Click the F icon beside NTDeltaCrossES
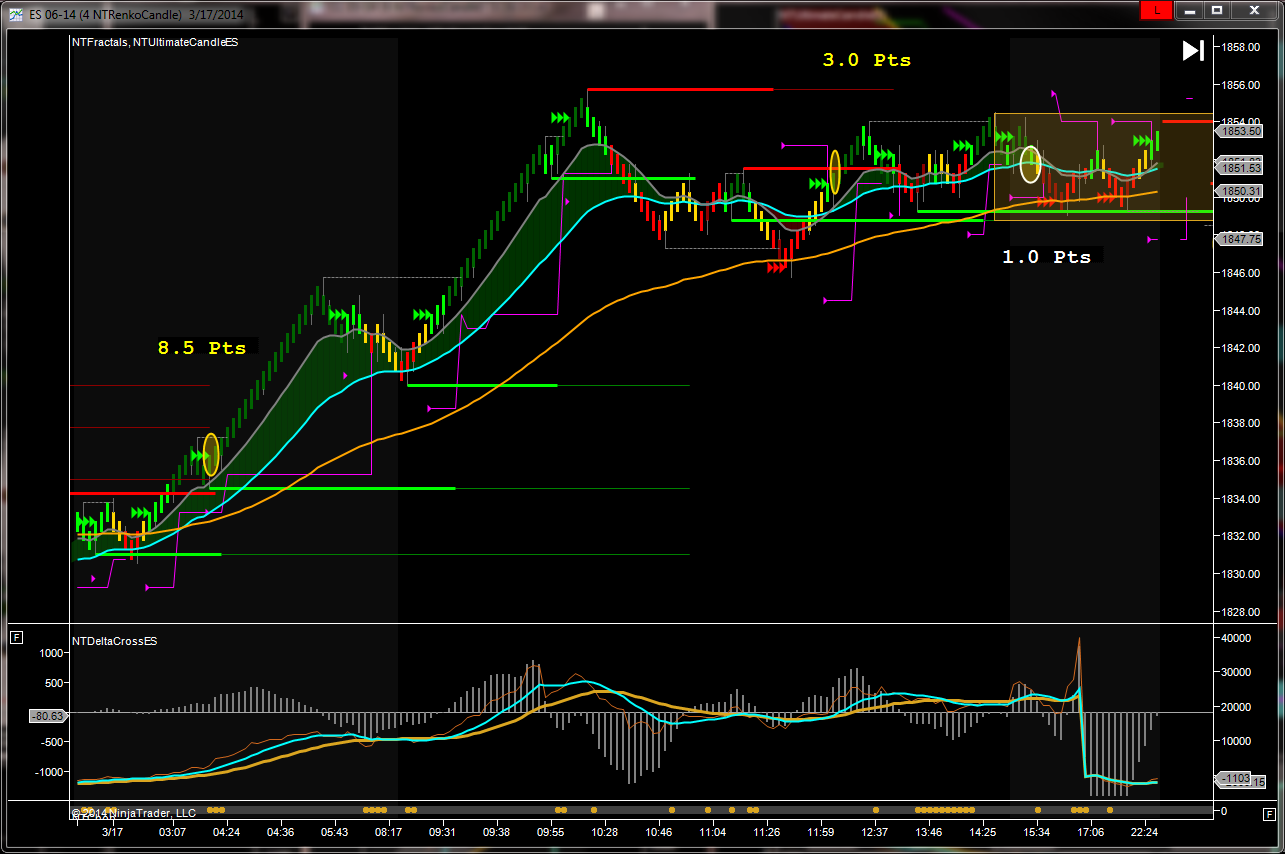Image resolution: width=1285 pixels, height=854 pixels. pos(16,638)
